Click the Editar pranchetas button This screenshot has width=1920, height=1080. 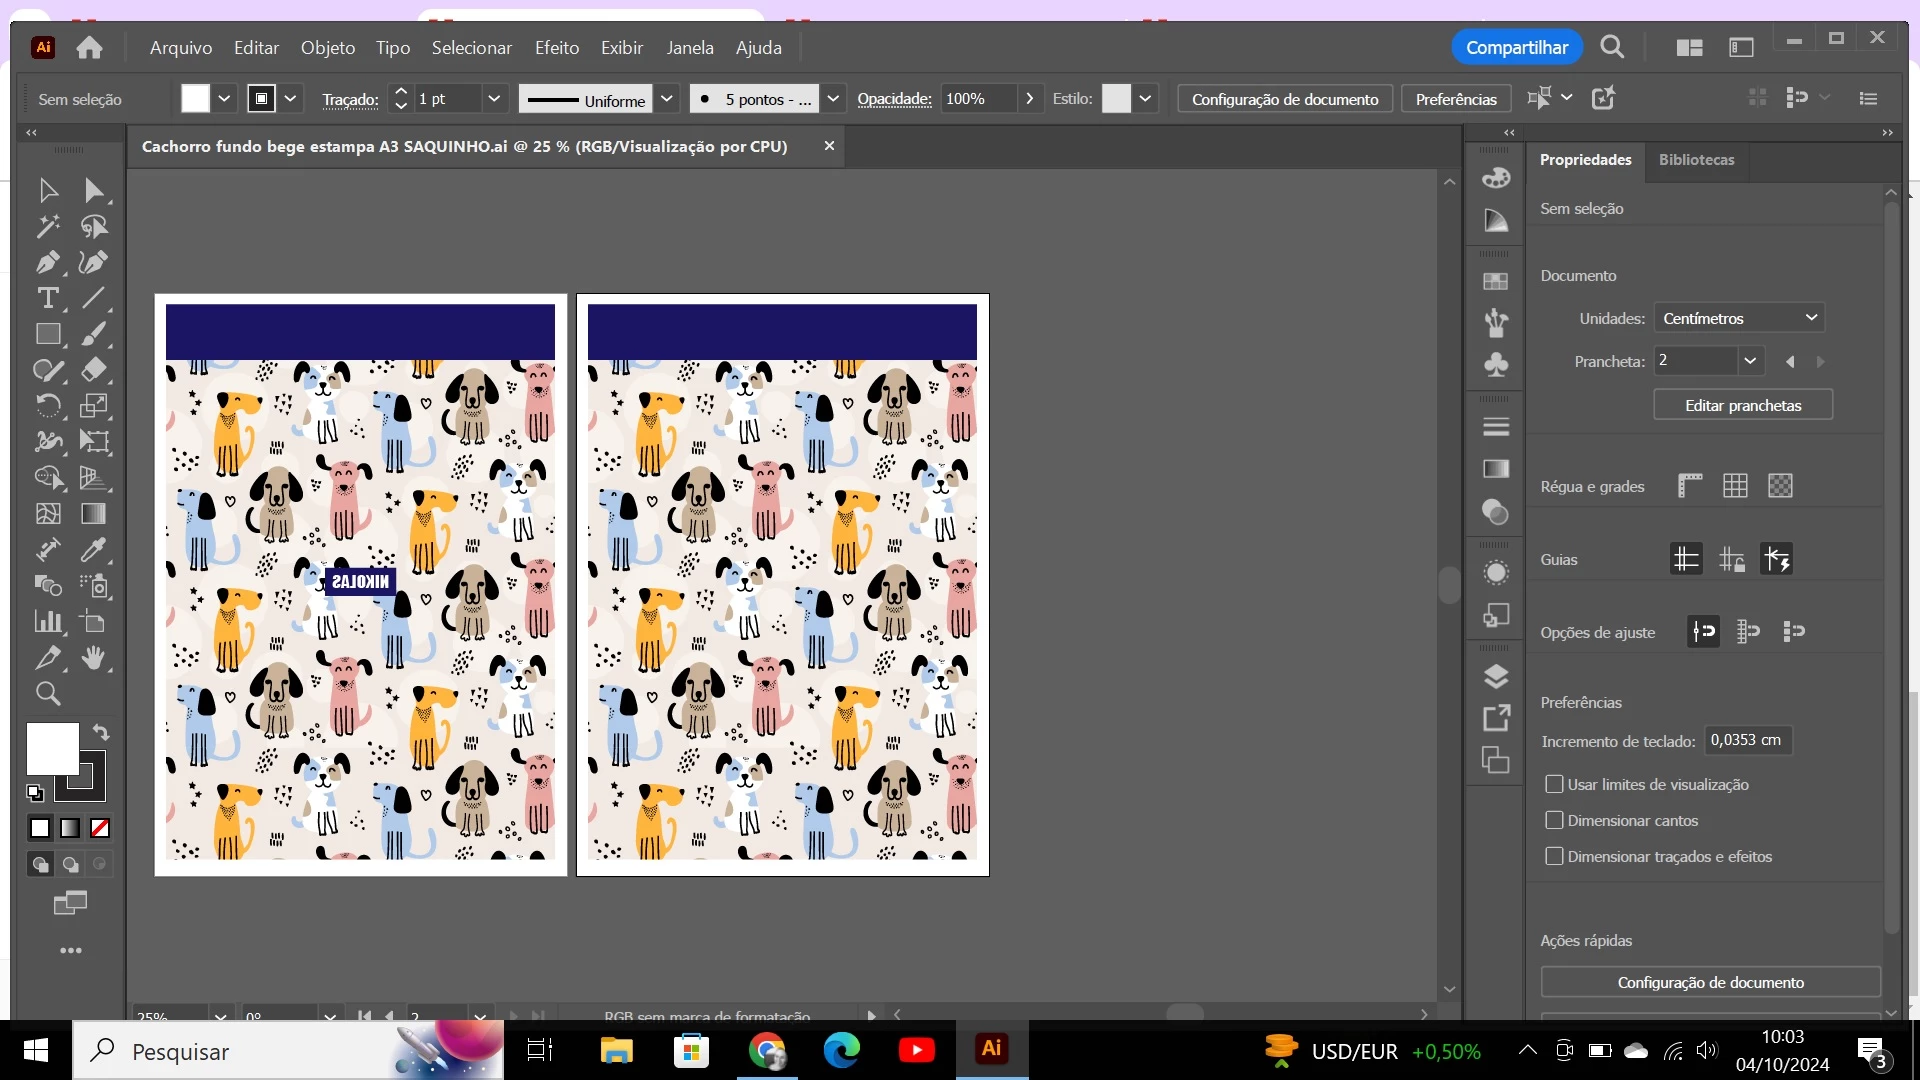1742,405
